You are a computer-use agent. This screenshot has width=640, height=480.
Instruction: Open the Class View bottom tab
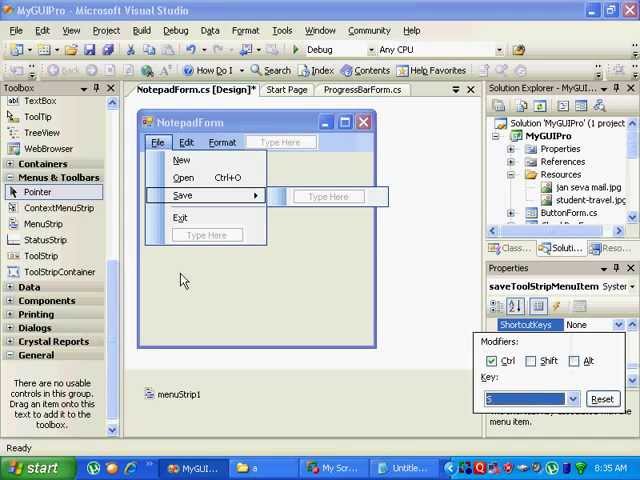click(510, 248)
